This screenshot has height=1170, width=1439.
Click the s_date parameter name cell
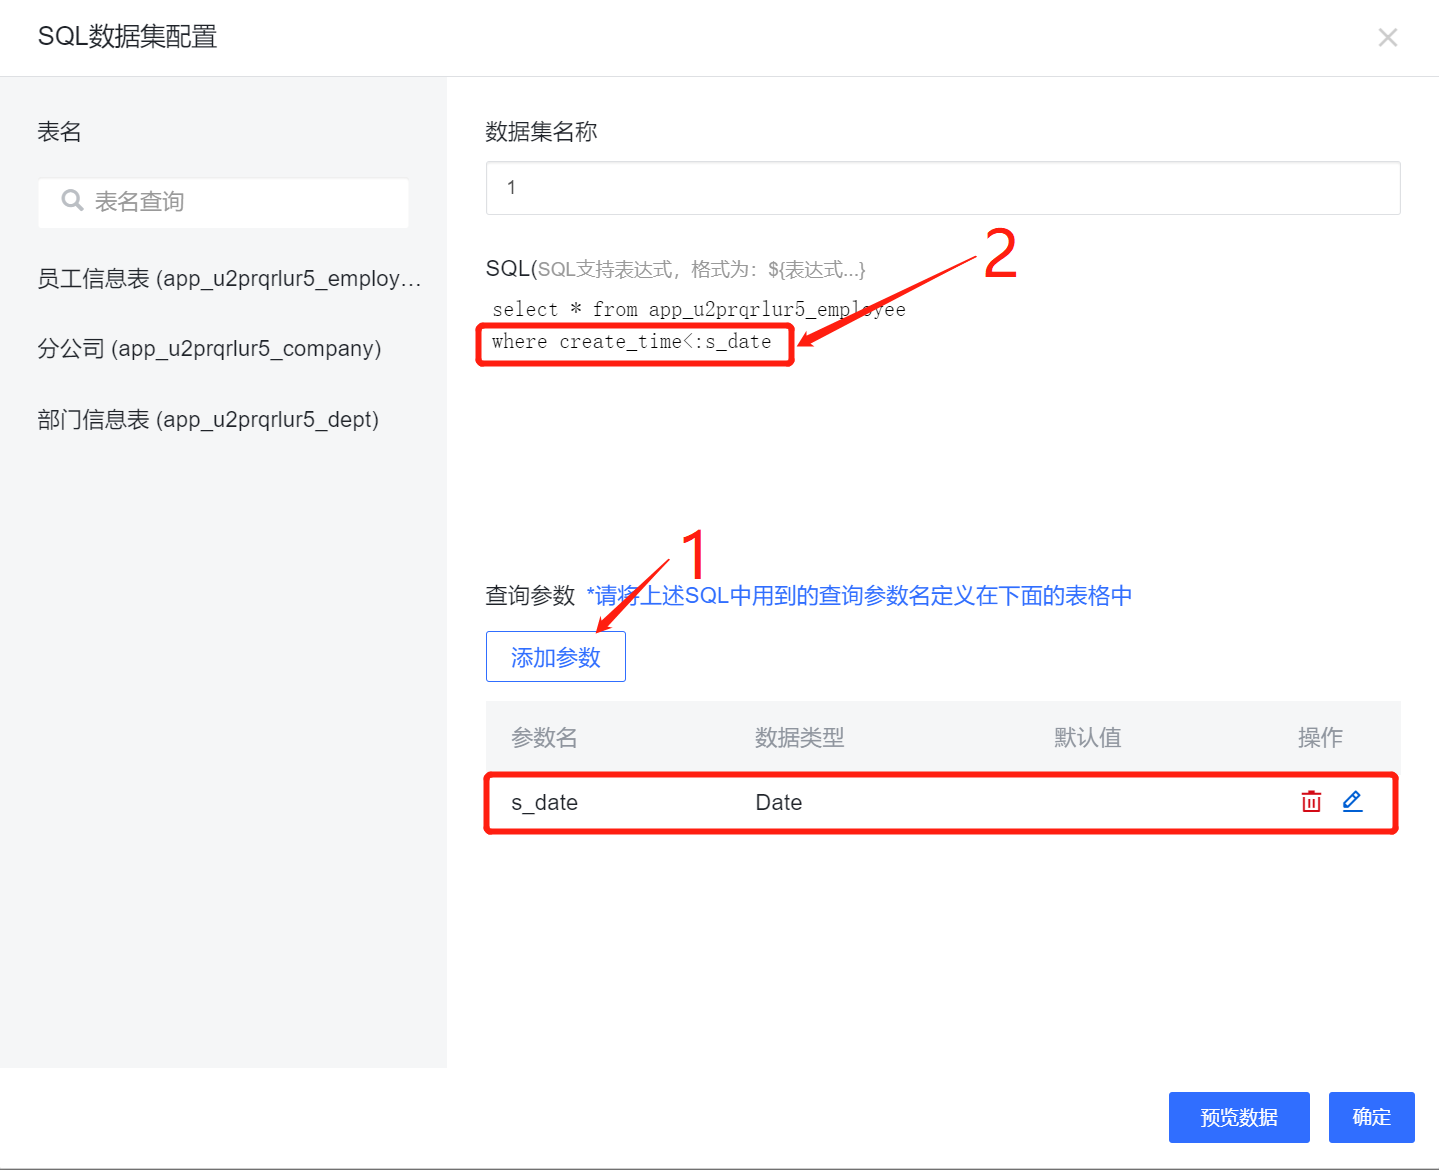(x=544, y=803)
